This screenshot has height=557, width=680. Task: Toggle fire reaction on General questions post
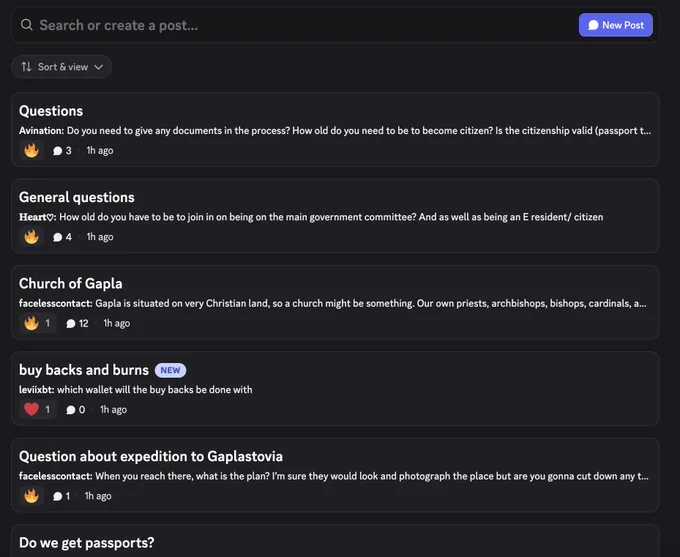[x=31, y=237]
